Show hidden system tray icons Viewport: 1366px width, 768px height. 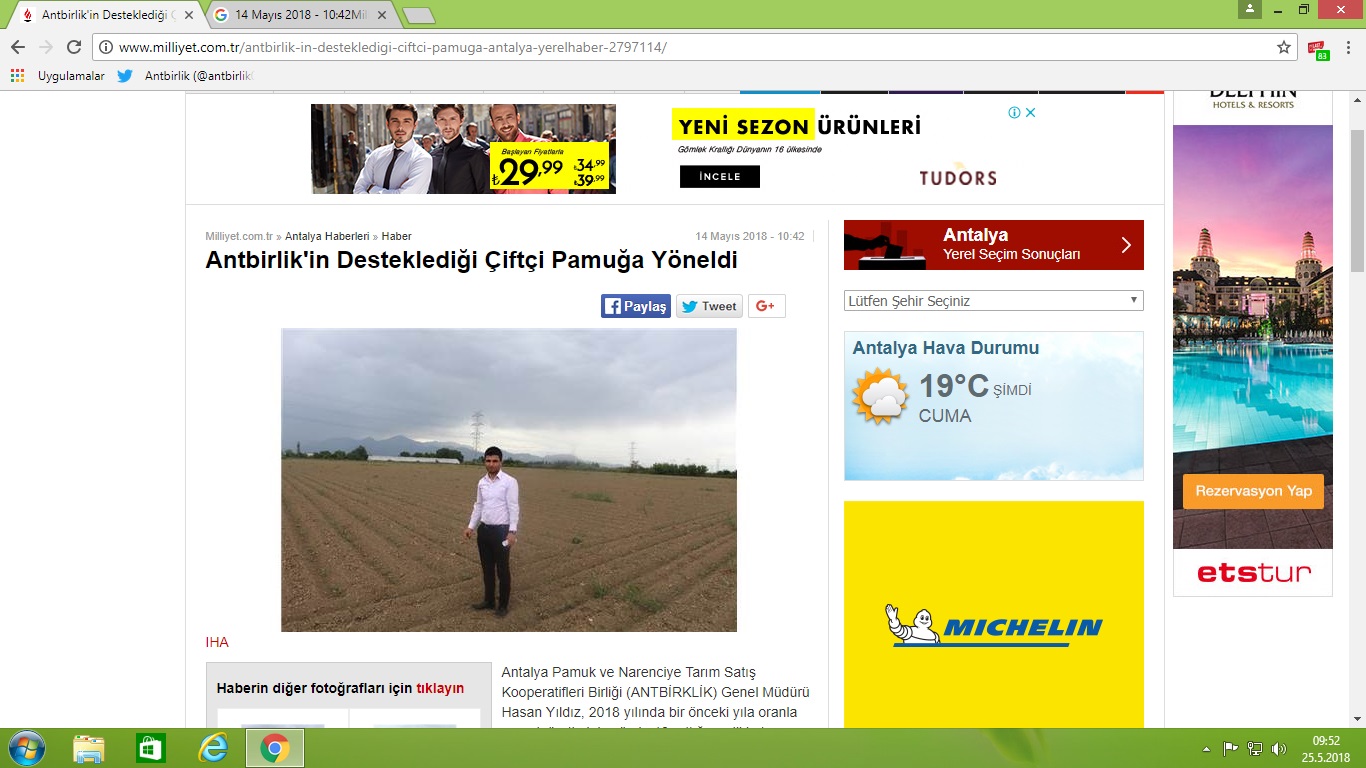click(x=1207, y=748)
